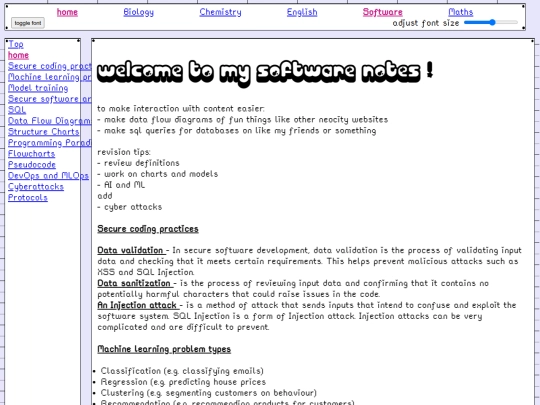Image resolution: width=540 pixels, height=405 pixels.
Task: Open the Software nav link
Action: (383, 12)
